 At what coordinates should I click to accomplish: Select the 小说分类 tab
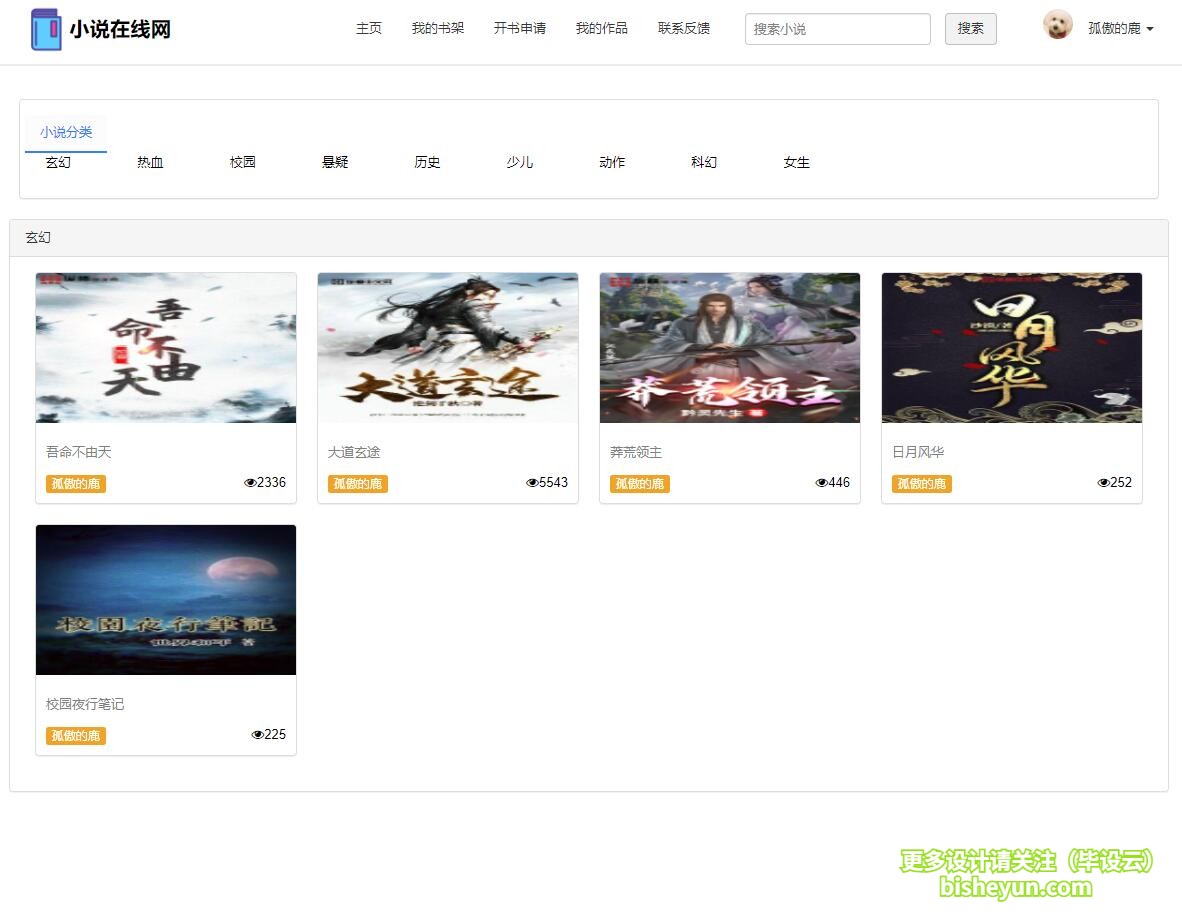tap(66, 133)
